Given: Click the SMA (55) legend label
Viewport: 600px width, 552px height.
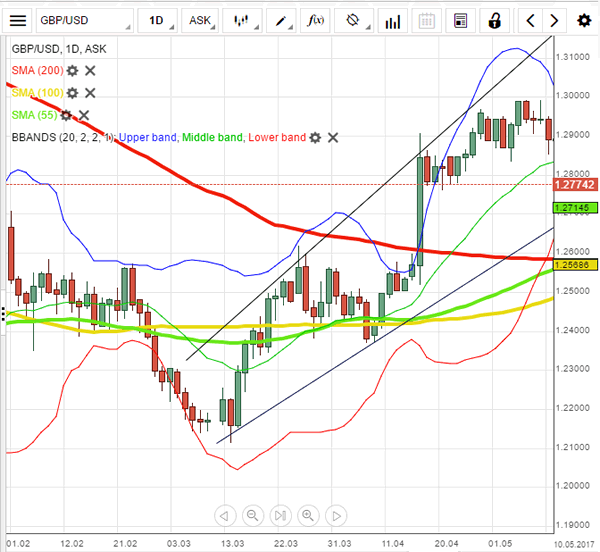Looking at the screenshot, I should pyautogui.click(x=34, y=115).
